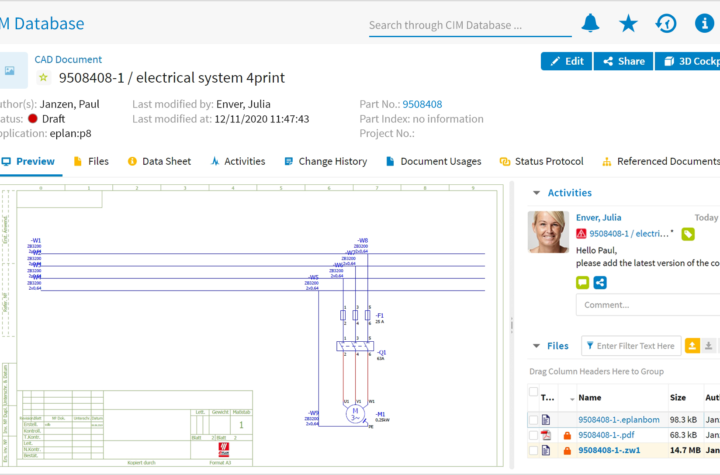
Task: Click the T... type column header
Action: point(547,398)
